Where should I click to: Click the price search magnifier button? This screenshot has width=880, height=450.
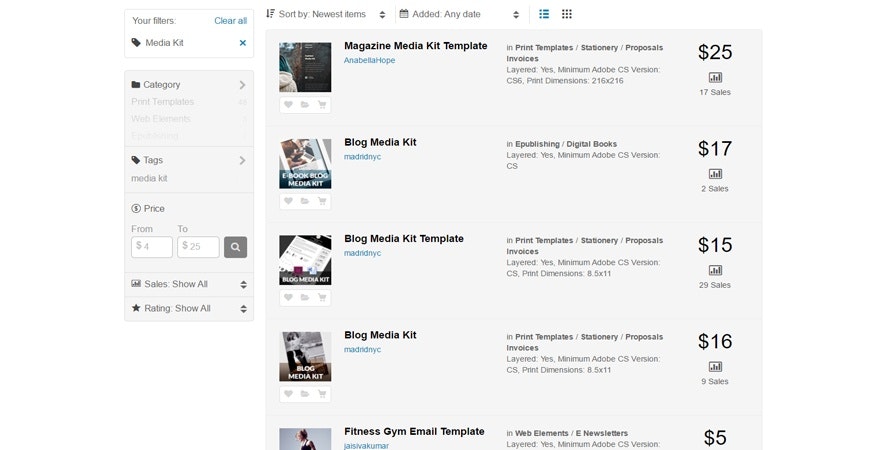(235, 246)
